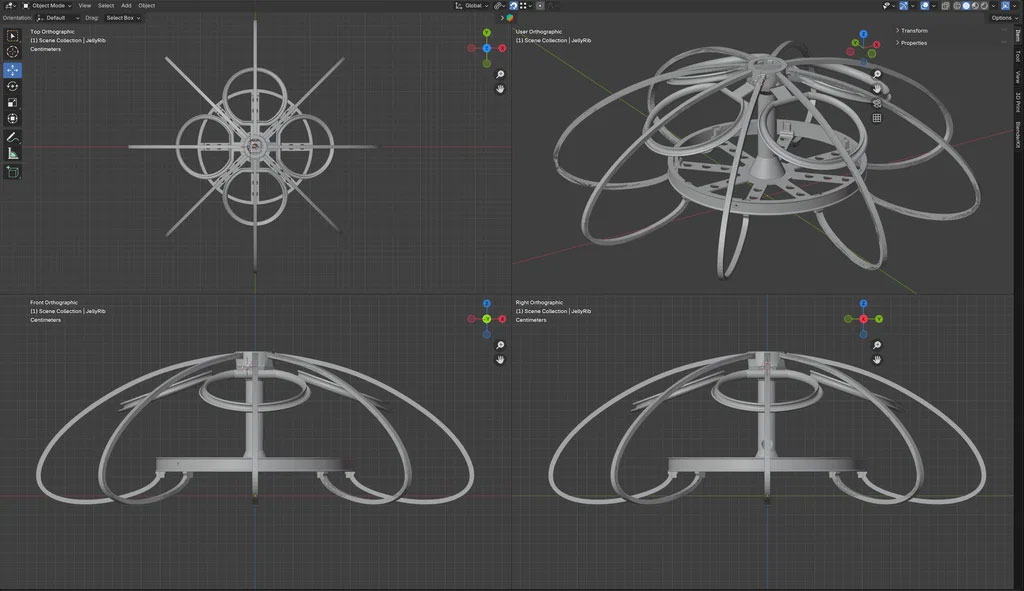Screen dimensions: 1024x591
Task: Pick the Measure tool
Action: coord(12,153)
